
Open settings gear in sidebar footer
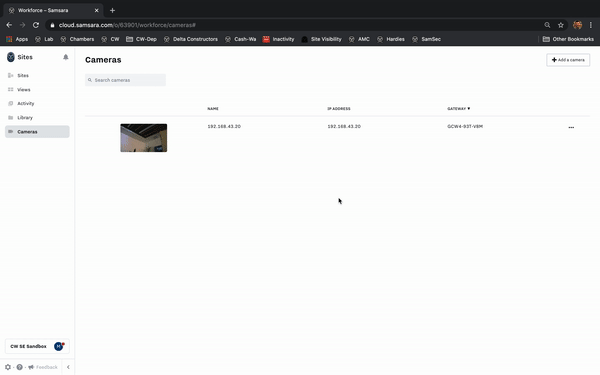tap(8, 367)
